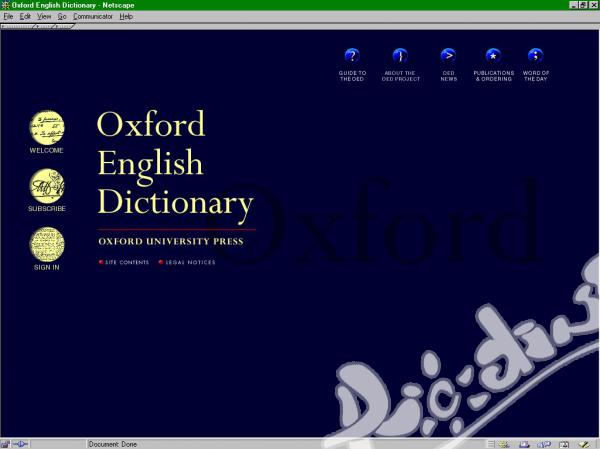This screenshot has width=600, height=449.
Task: Click the component bar drag handle in status bar
Action: tap(491, 444)
